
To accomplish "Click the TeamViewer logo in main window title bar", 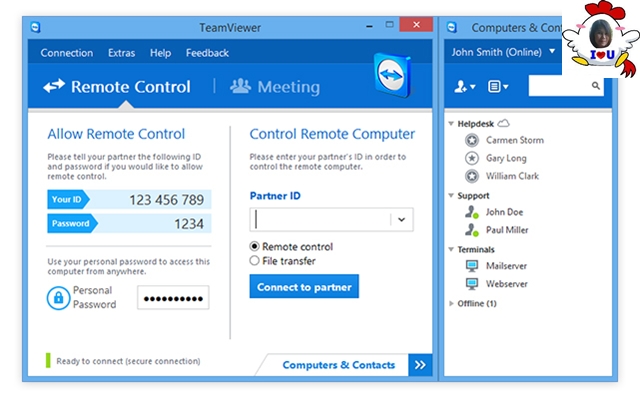I will pos(36,27).
